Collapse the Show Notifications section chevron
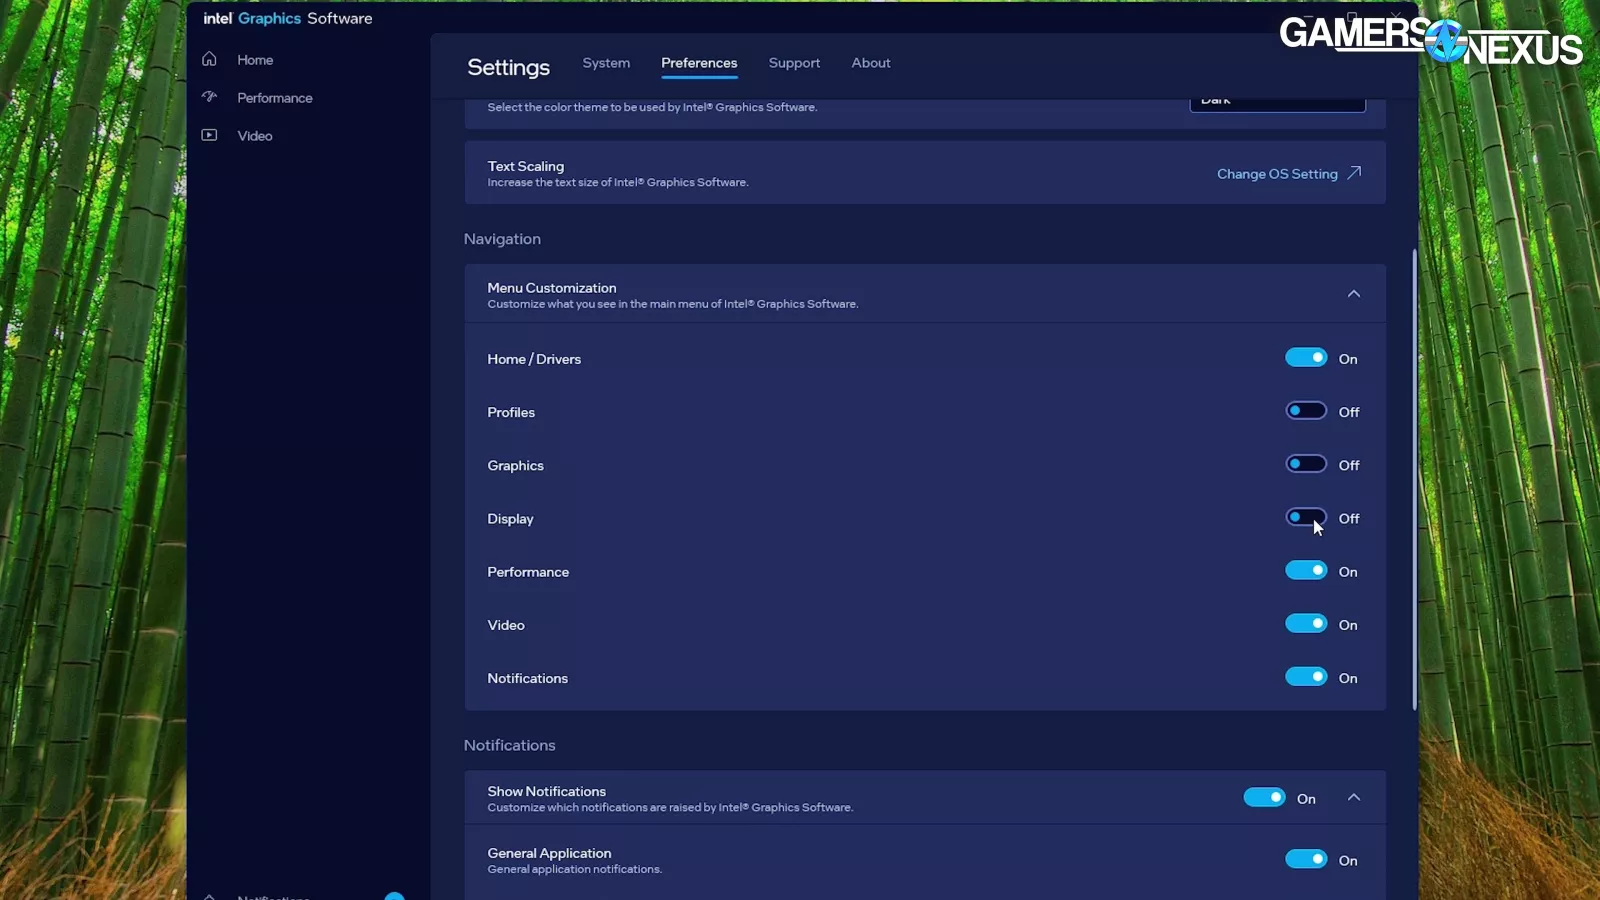1600x900 pixels. (x=1353, y=797)
